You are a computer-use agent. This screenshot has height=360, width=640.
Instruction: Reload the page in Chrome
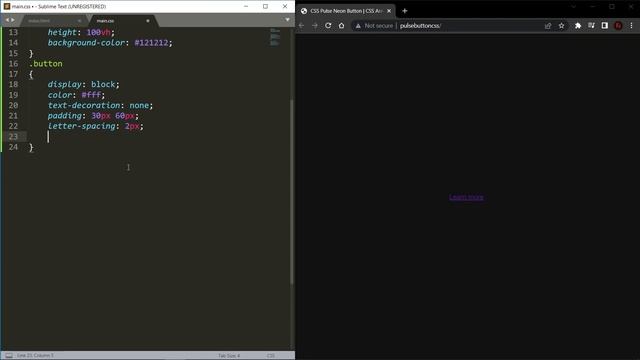pos(328,26)
